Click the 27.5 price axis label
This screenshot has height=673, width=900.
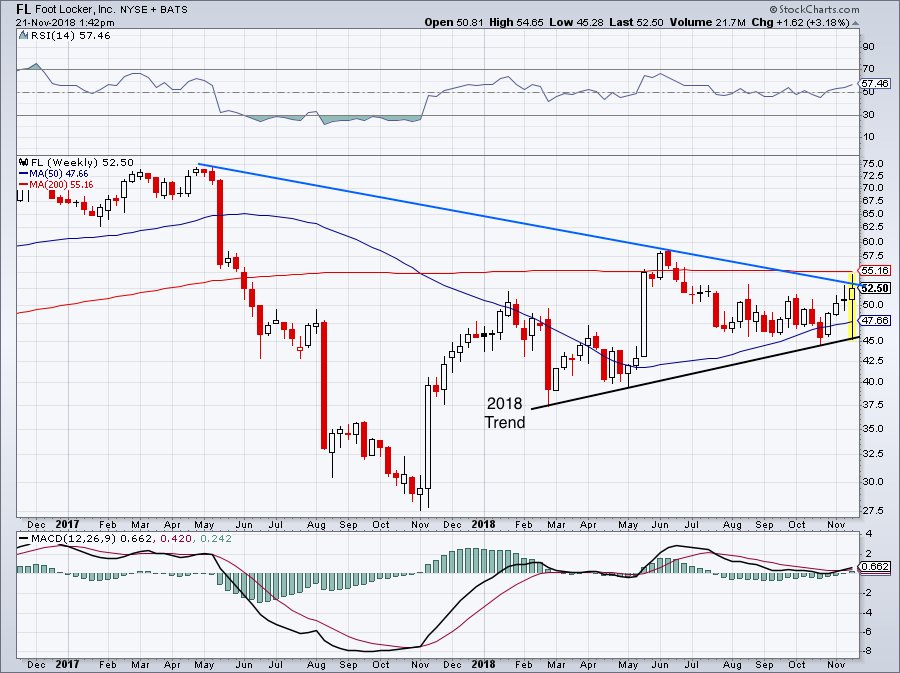coord(872,511)
